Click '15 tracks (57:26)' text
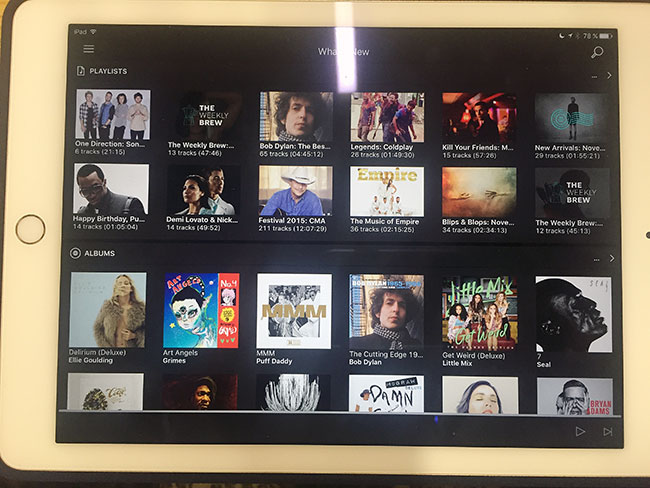The height and width of the screenshot is (488, 650). tap(469, 155)
